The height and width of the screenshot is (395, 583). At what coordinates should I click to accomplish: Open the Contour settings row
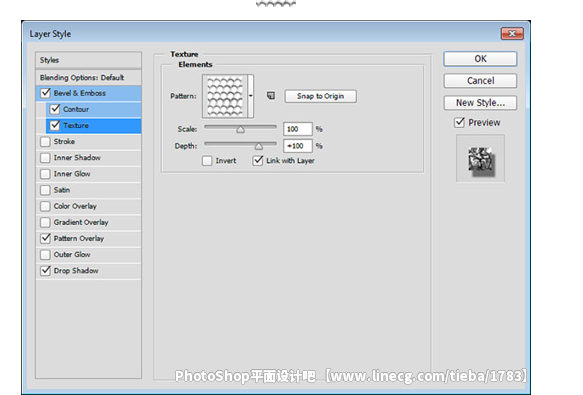[x=93, y=109]
